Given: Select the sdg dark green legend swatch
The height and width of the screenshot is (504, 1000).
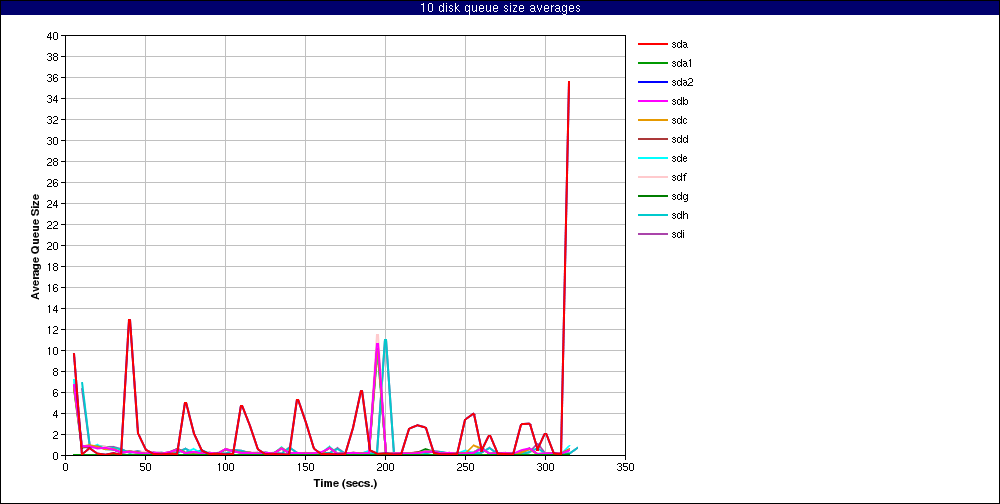Looking at the screenshot, I should tap(652, 196).
